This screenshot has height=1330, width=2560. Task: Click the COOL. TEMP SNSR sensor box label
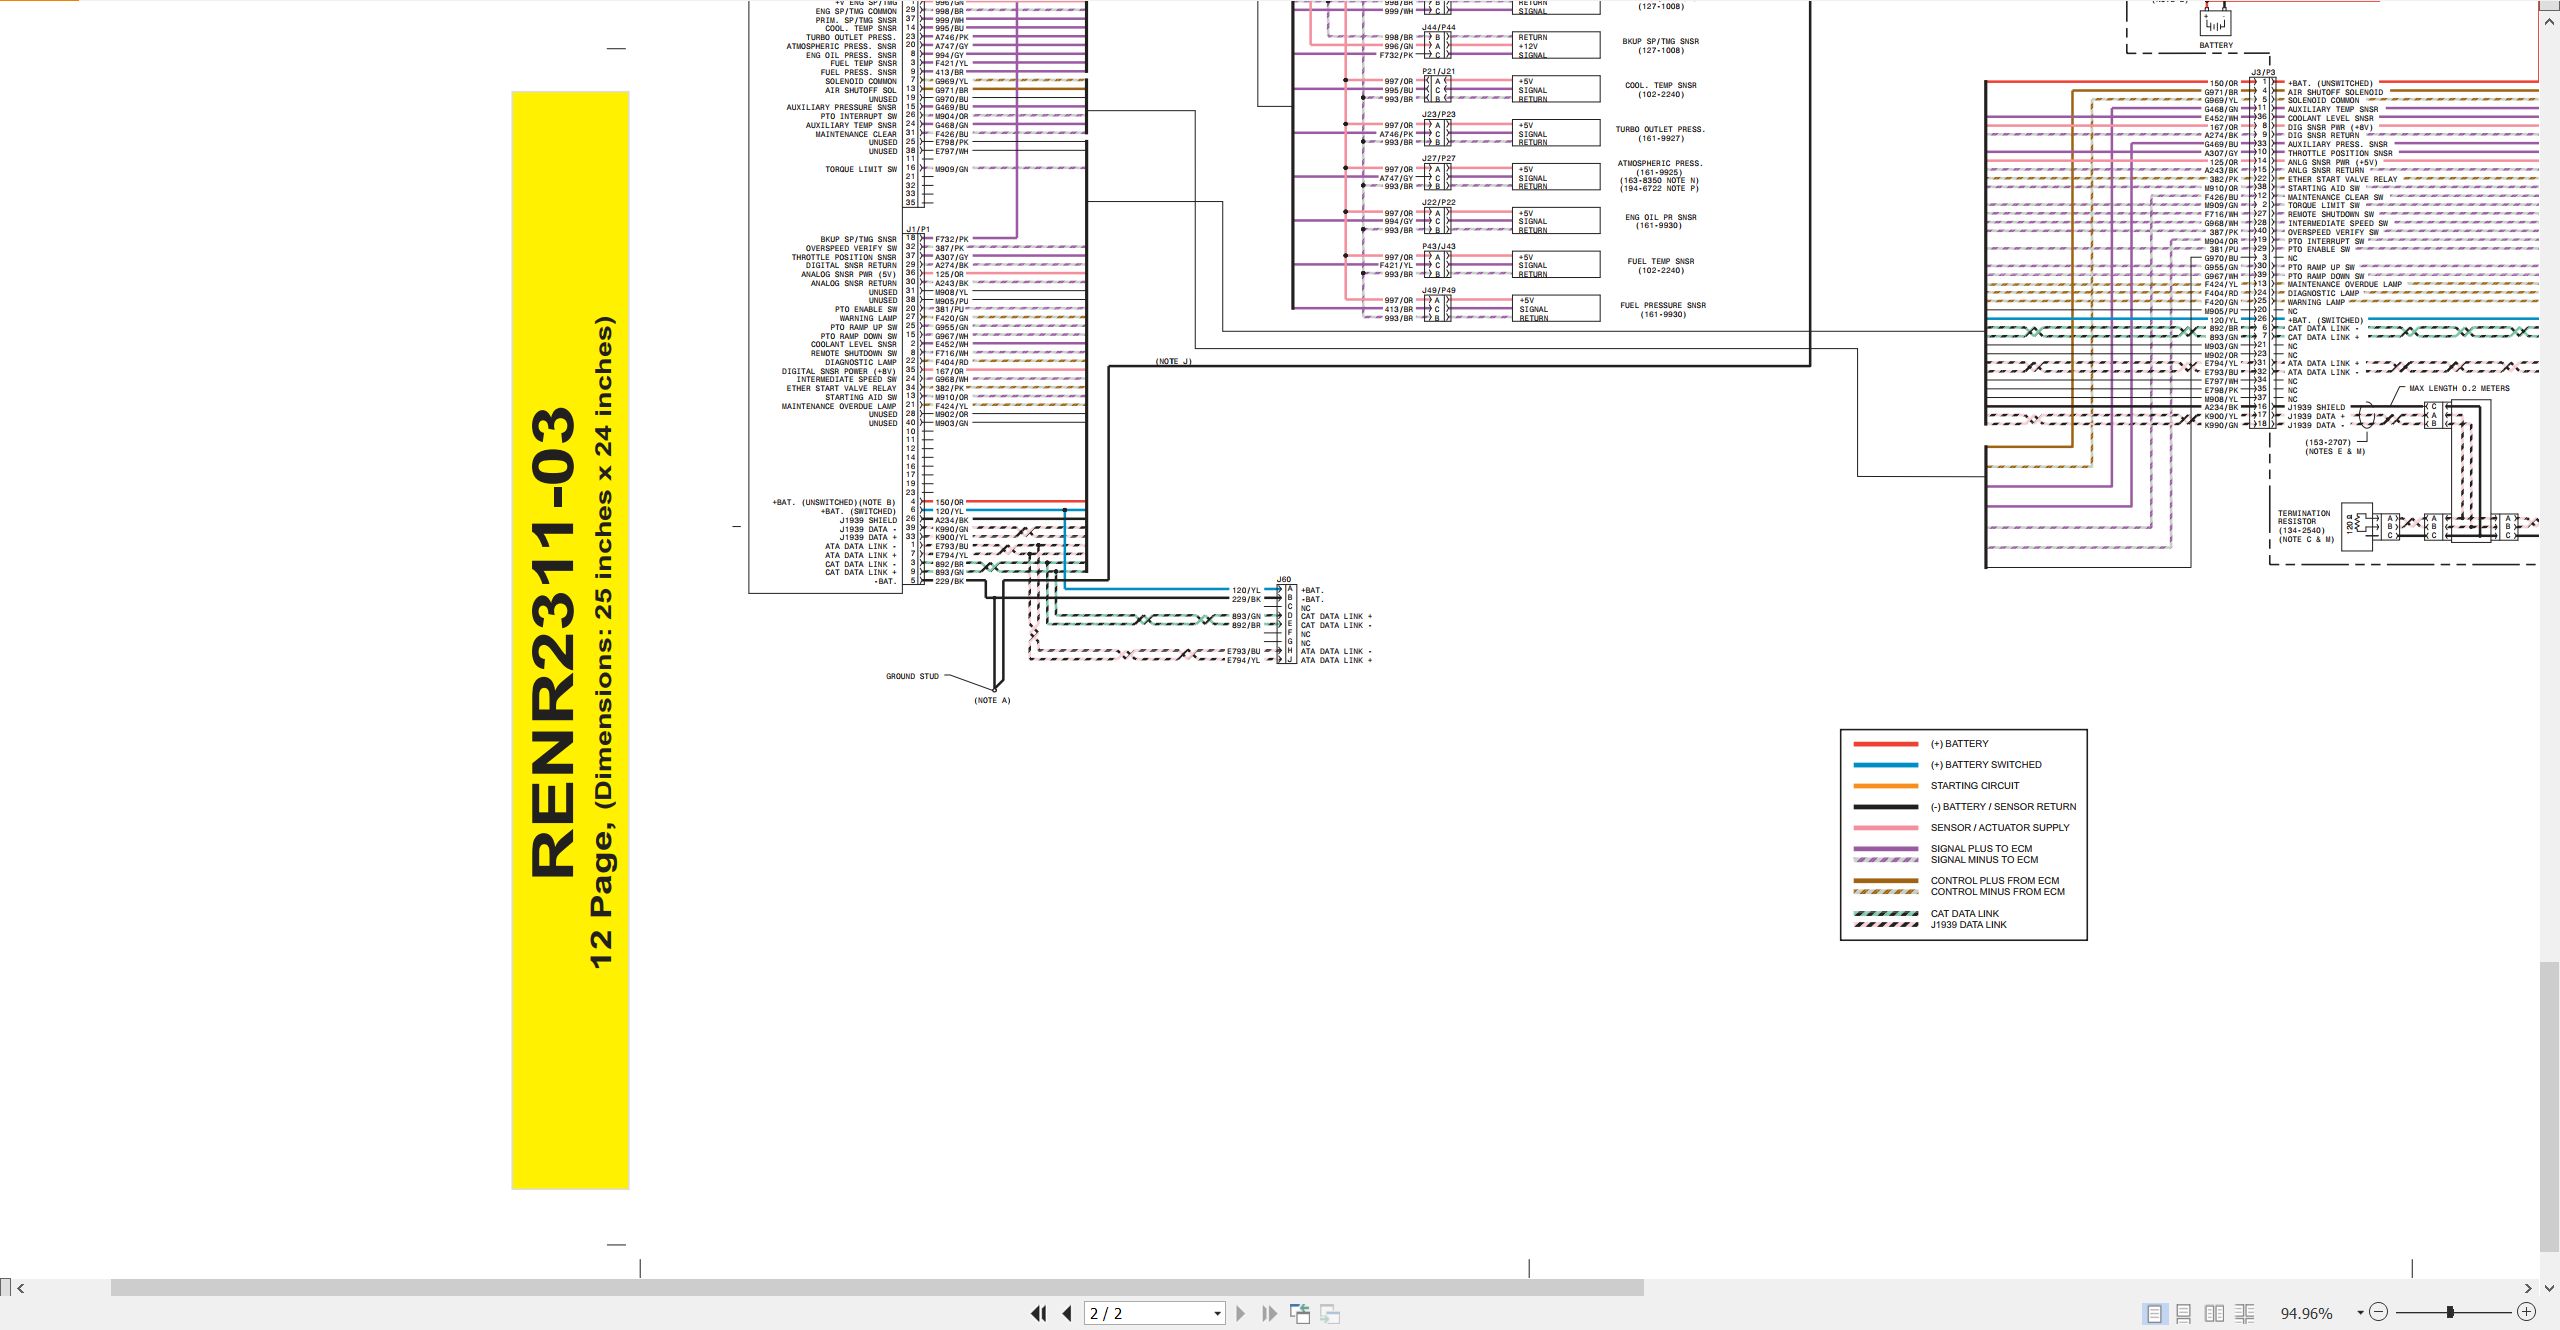pyautogui.click(x=1661, y=86)
